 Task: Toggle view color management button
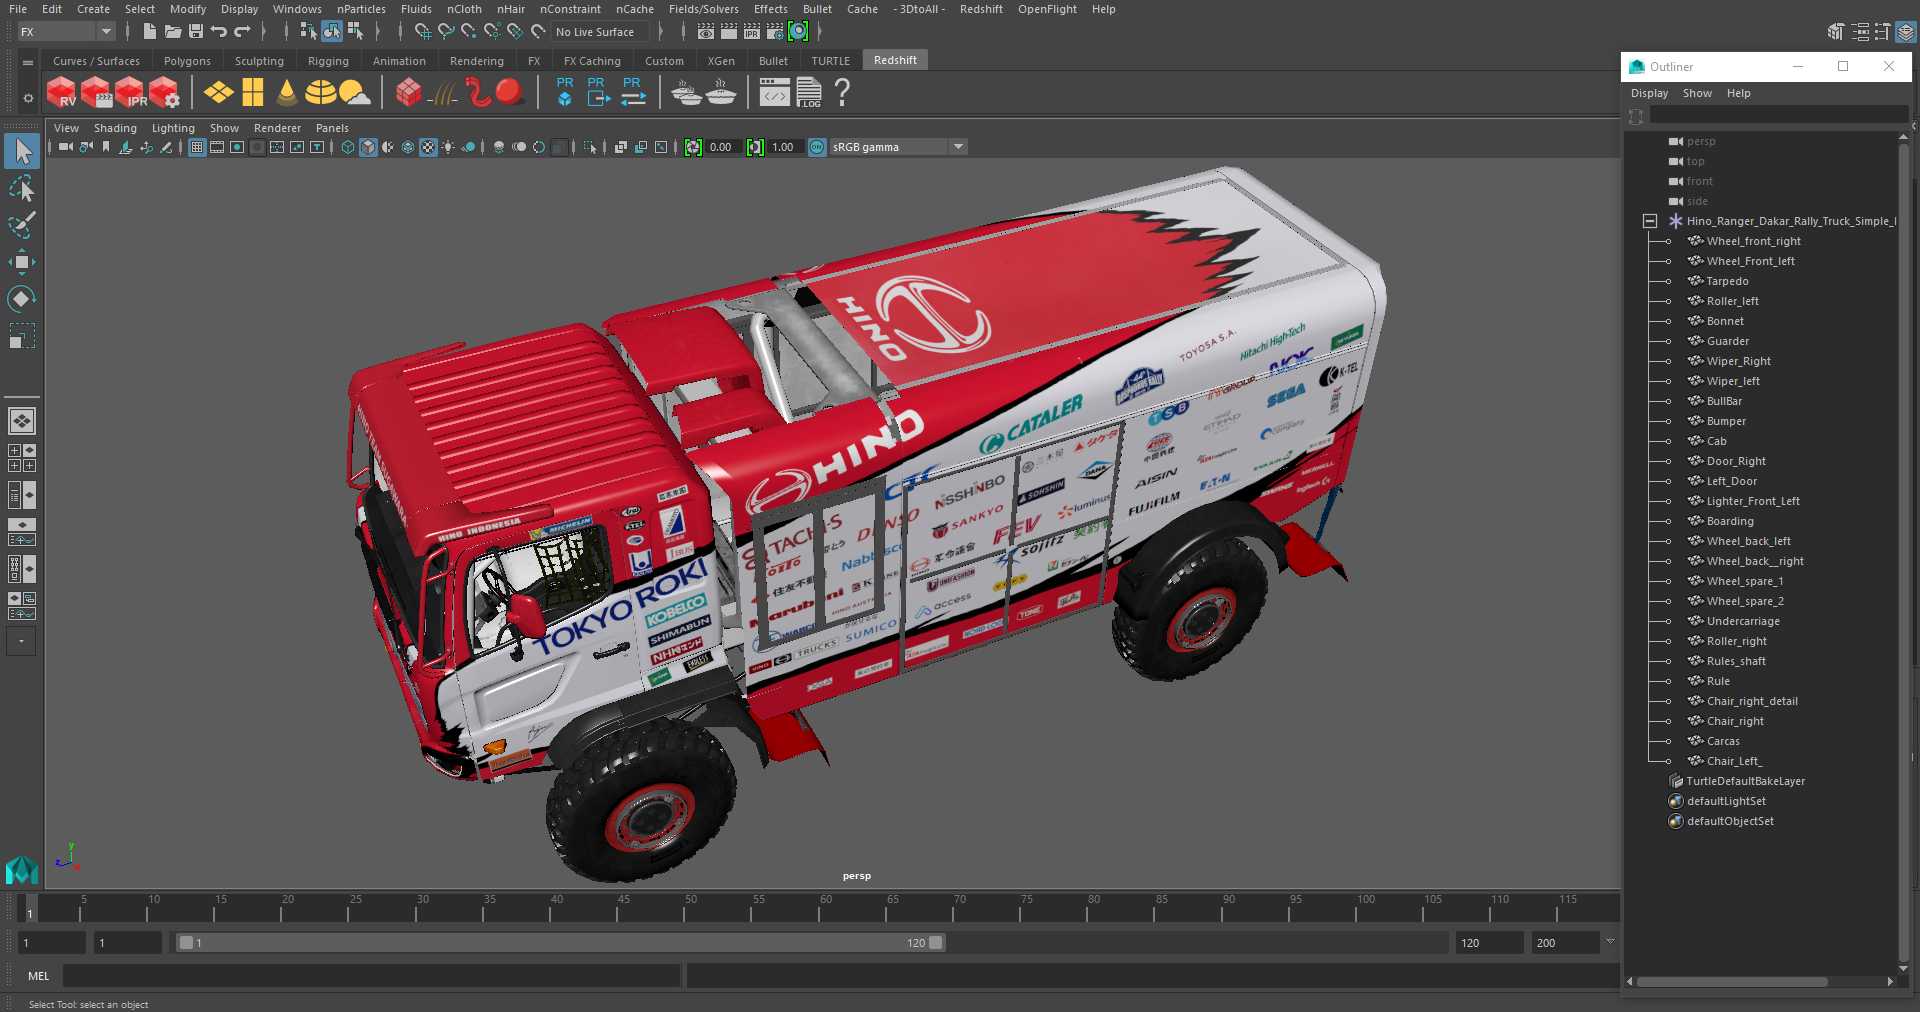point(817,147)
